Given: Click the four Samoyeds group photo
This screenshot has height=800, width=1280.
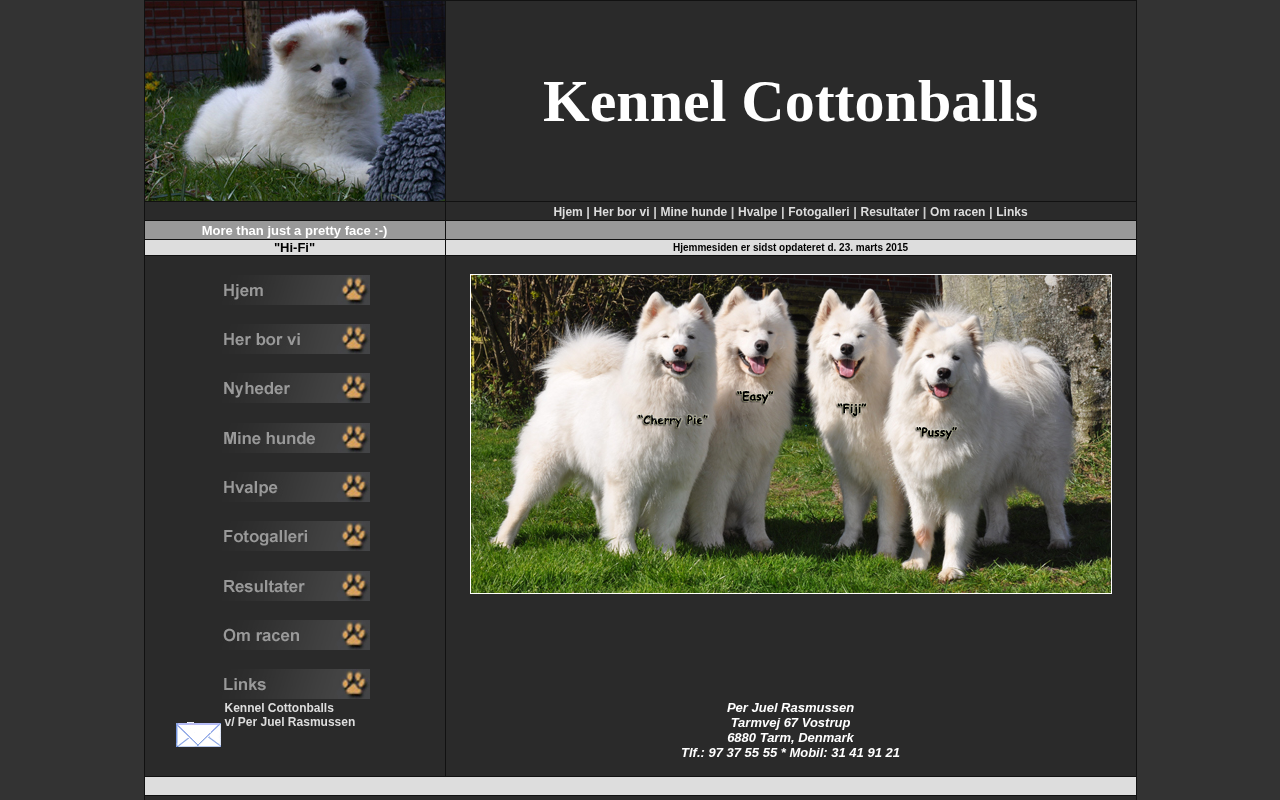Looking at the screenshot, I should coord(790,434).
